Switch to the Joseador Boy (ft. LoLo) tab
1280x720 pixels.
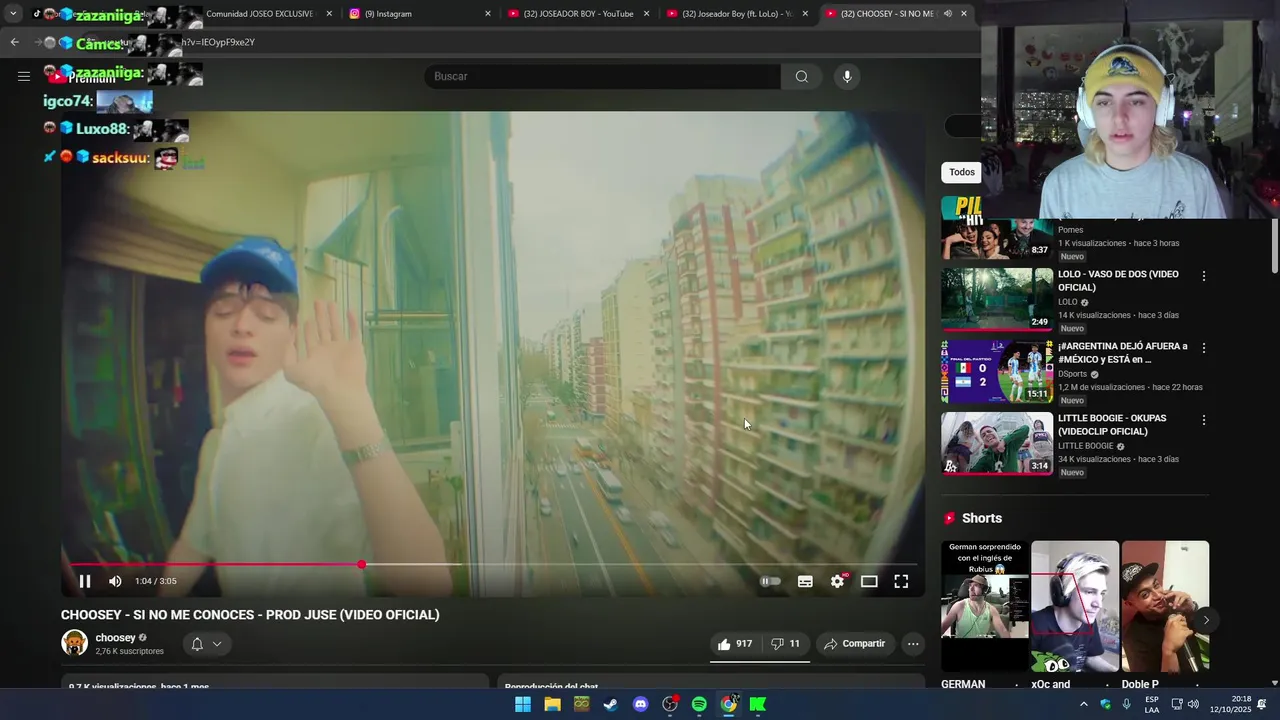[x=736, y=14]
